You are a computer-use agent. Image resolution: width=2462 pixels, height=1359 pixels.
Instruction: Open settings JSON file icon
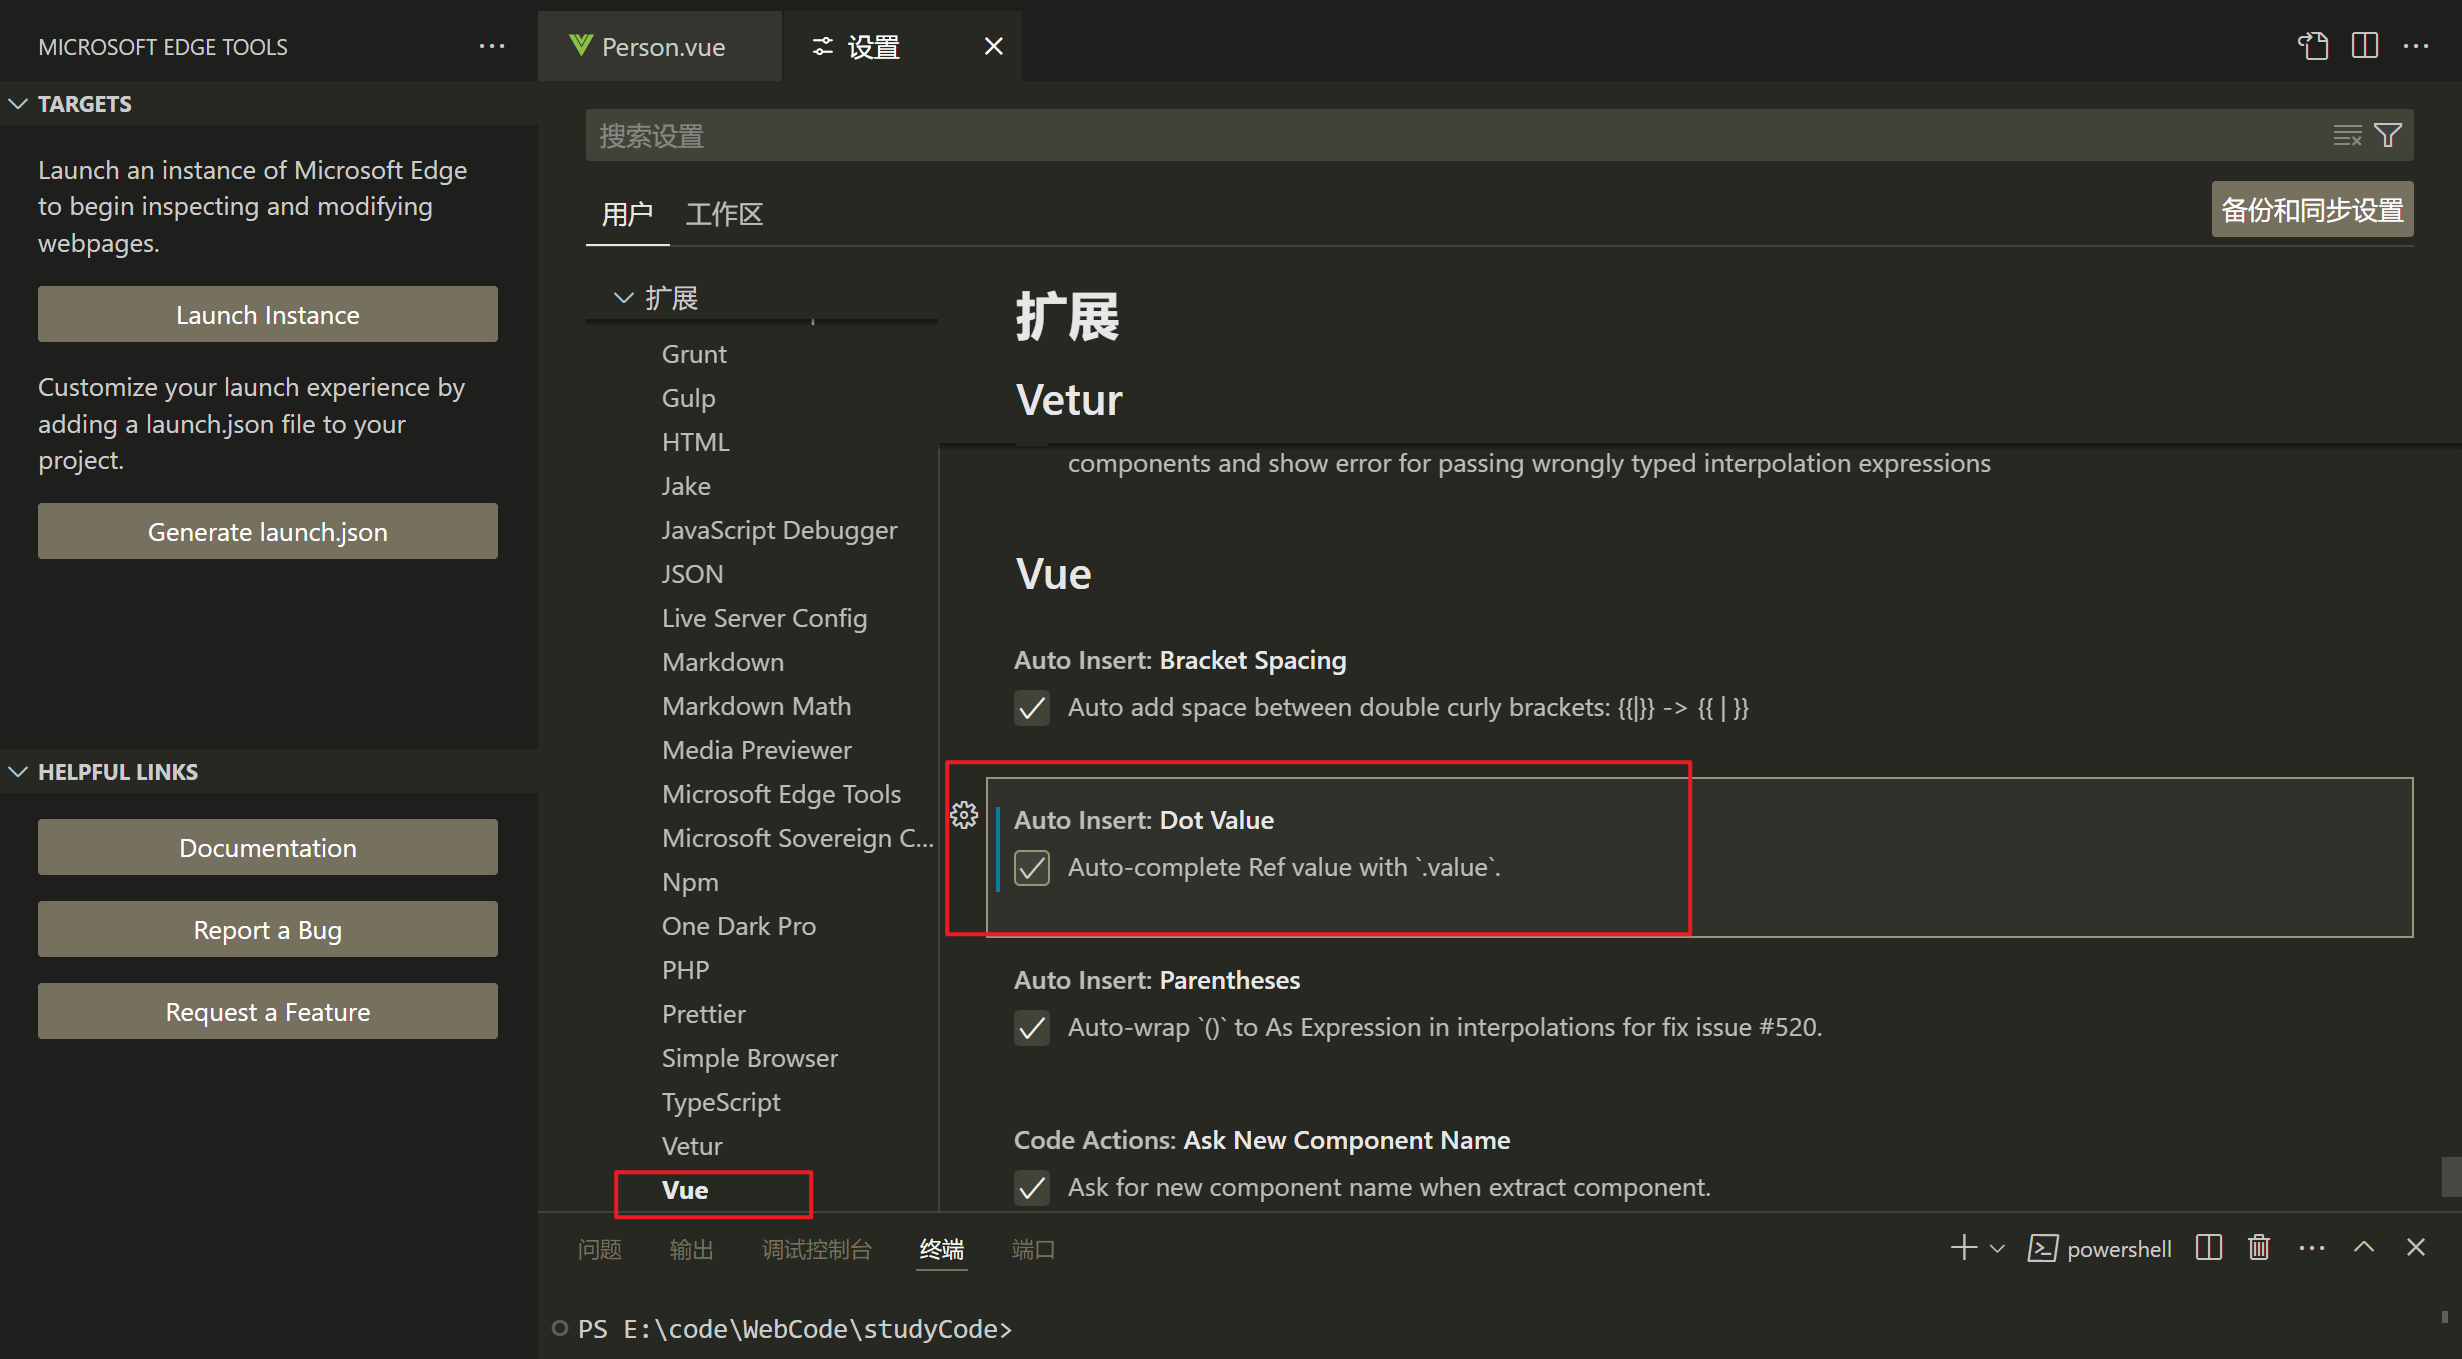(2312, 46)
